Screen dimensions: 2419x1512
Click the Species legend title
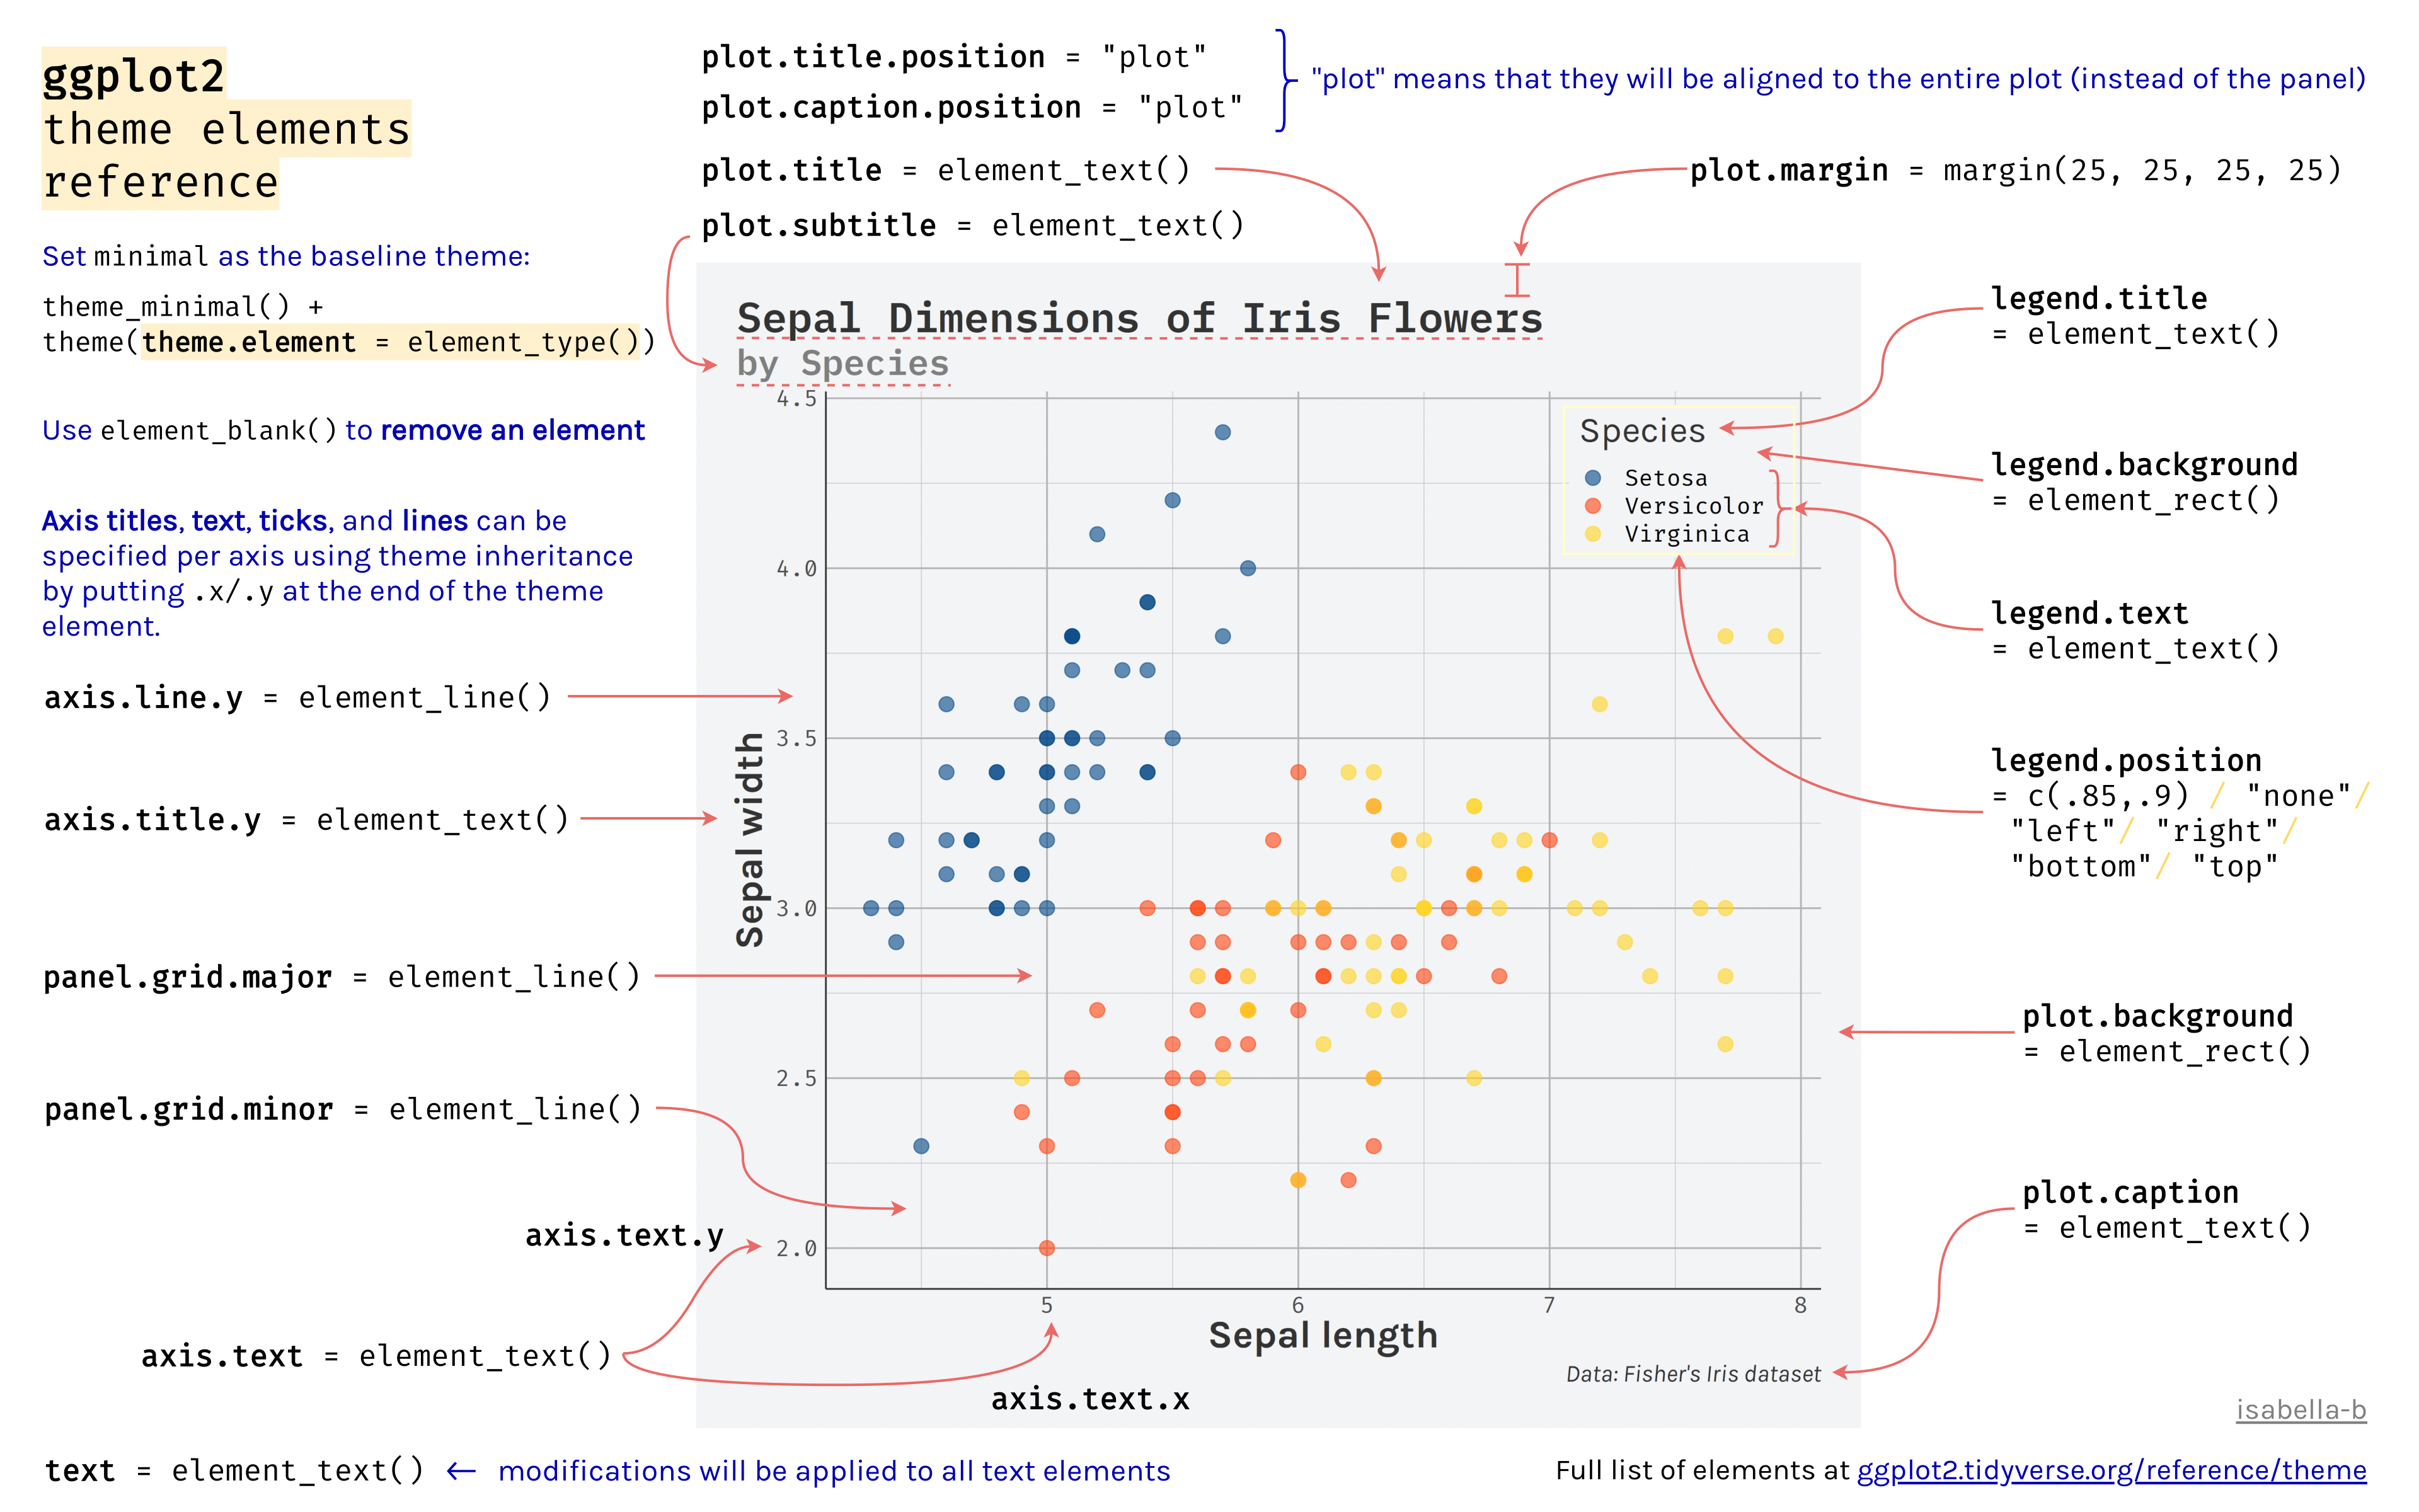point(1642,431)
